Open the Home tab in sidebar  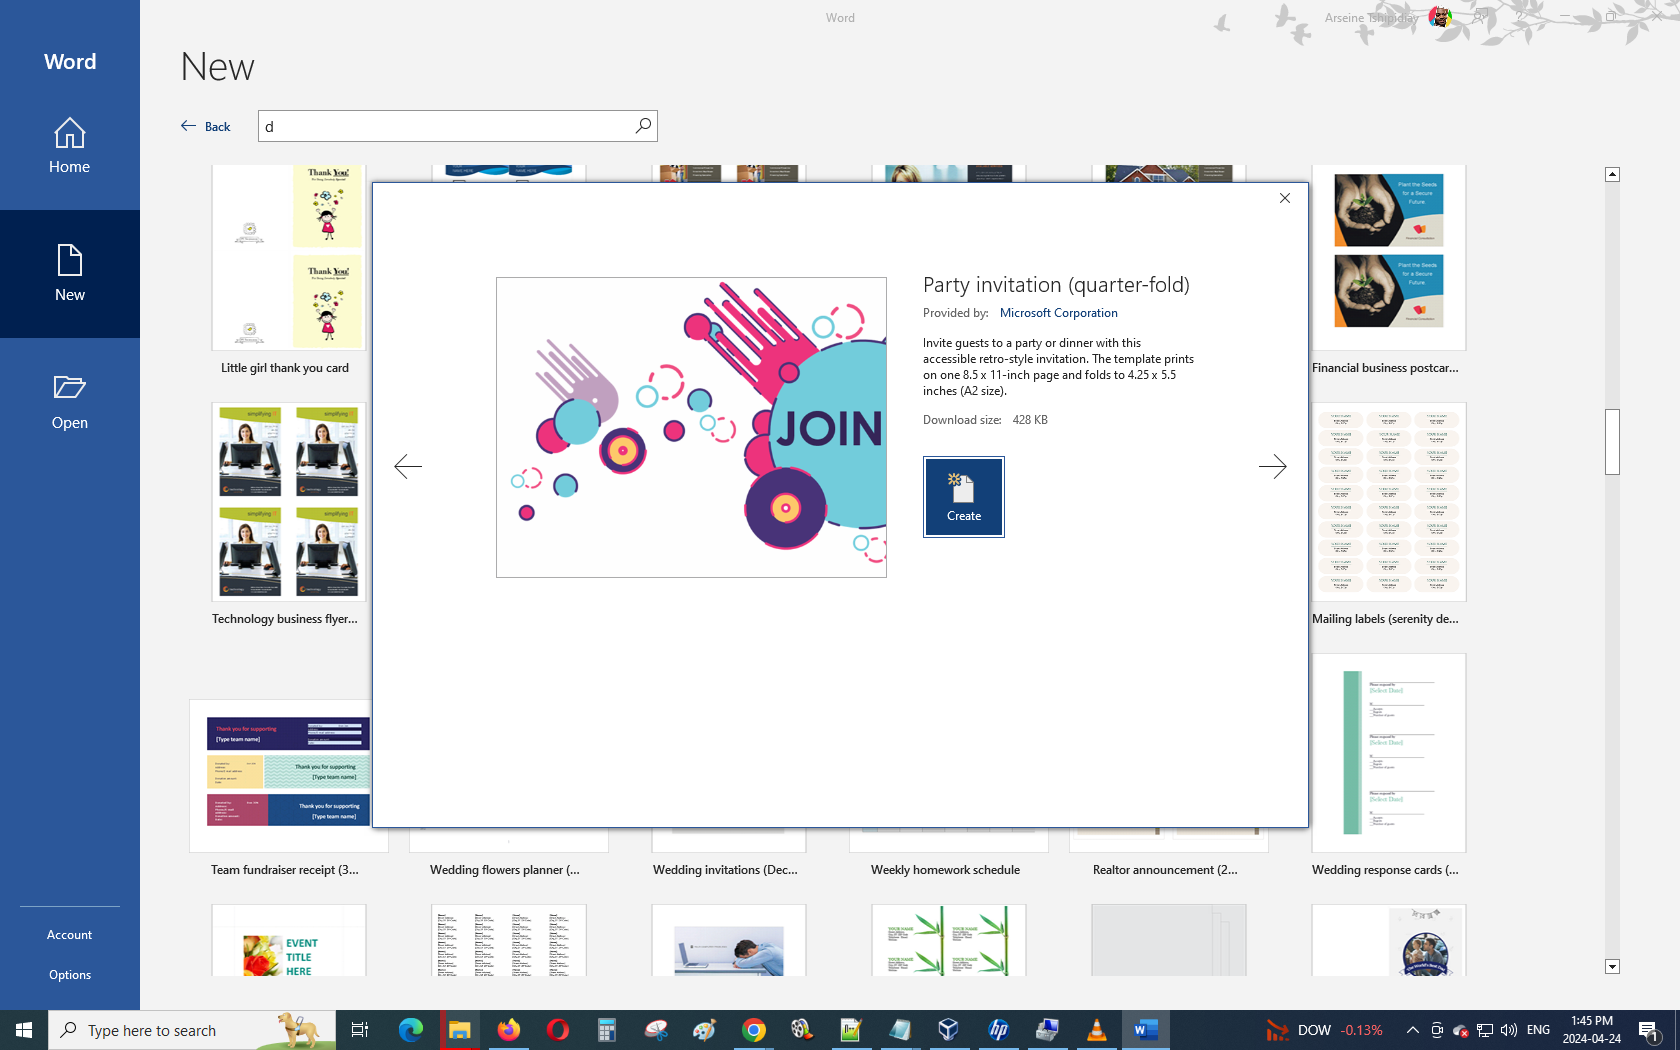pyautogui.click(x=69, y=146)
